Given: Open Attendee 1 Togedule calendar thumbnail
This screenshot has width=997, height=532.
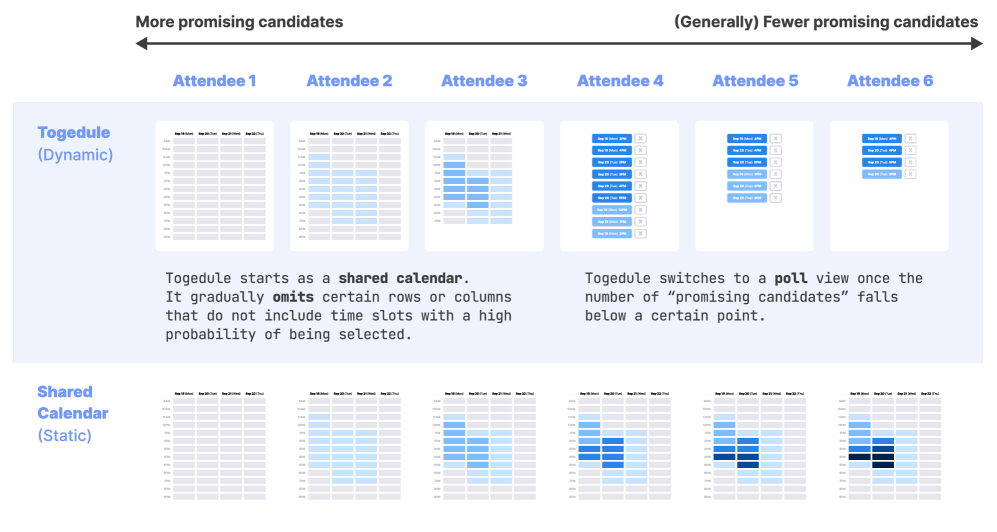Looking at the screenshot, I should coord(214,186).
